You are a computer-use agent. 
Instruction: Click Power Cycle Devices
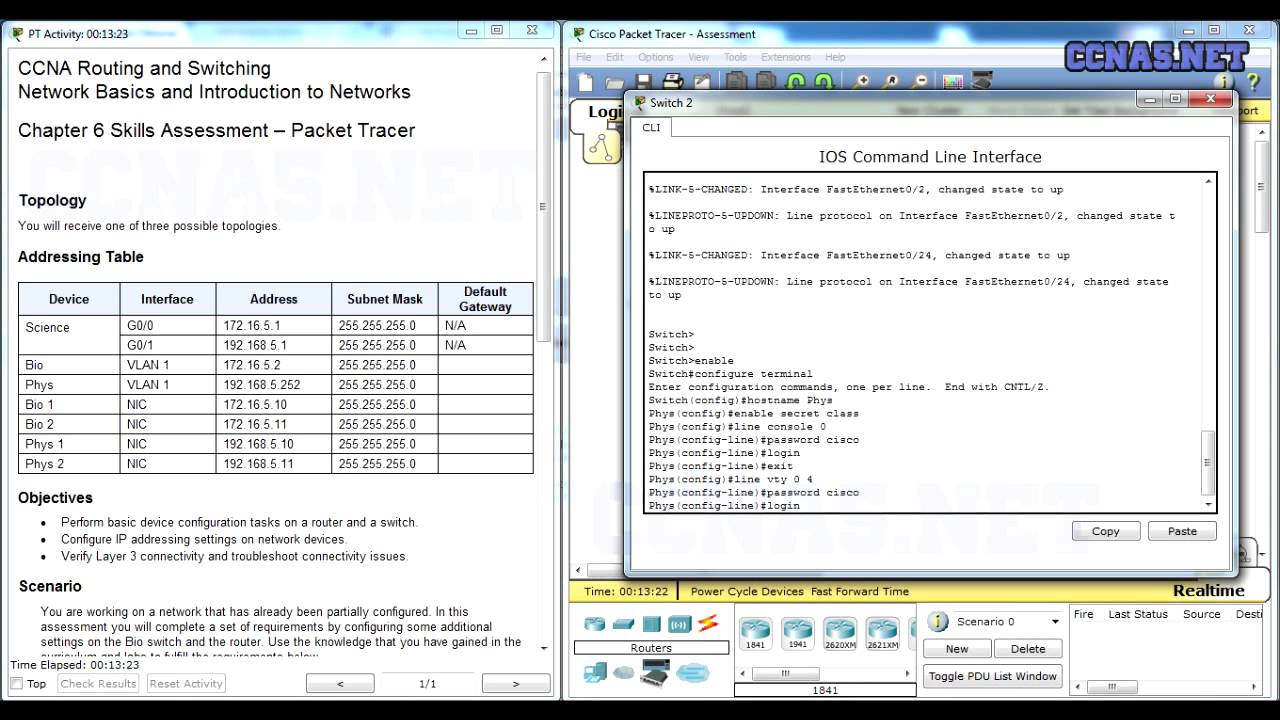[x=747, y=591]
